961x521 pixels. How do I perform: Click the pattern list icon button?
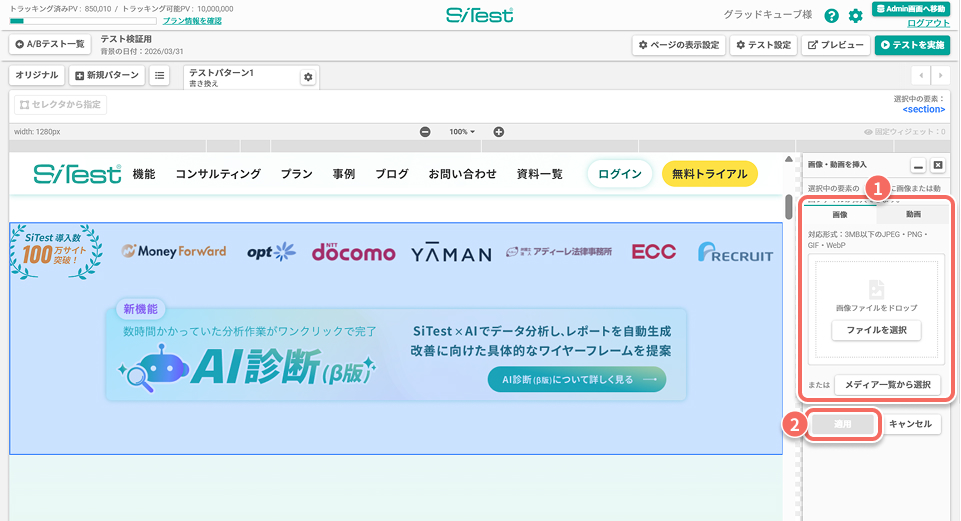point(159,75)
